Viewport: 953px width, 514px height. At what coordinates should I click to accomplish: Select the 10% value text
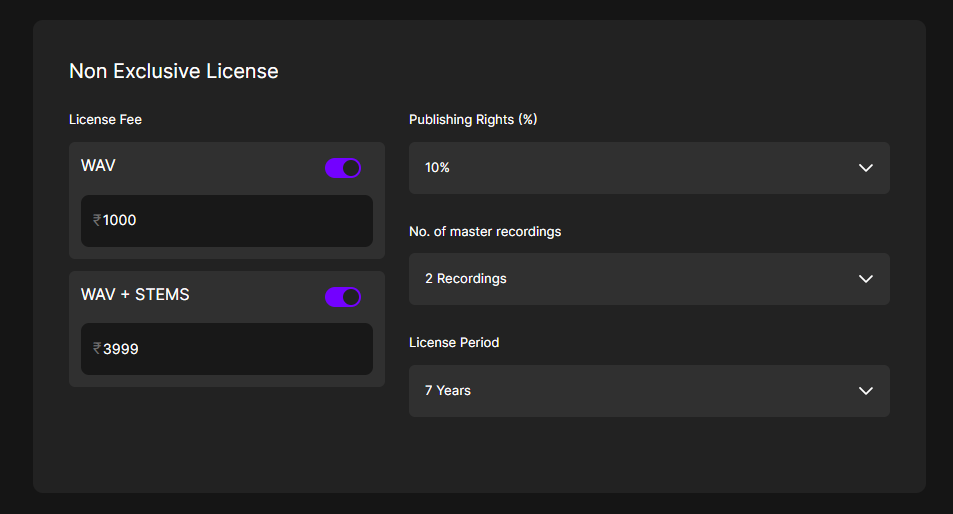click(437, 168)
